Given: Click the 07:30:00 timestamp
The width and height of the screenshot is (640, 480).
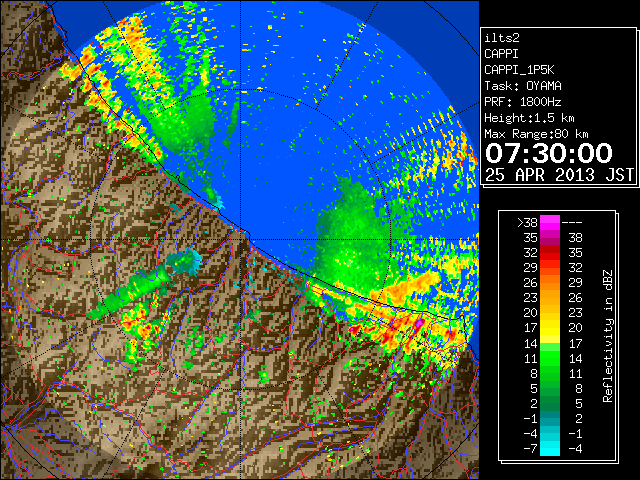Looking at the screenshot, I should click(x=549, y=153).
